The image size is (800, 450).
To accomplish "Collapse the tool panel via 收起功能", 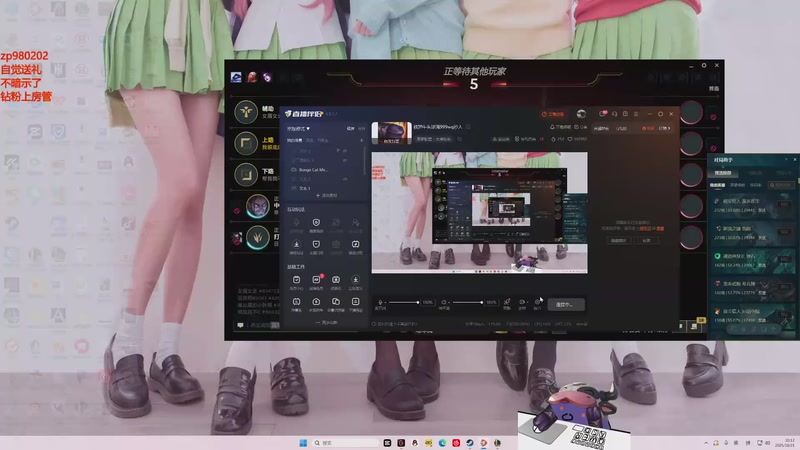I will 326,322.
